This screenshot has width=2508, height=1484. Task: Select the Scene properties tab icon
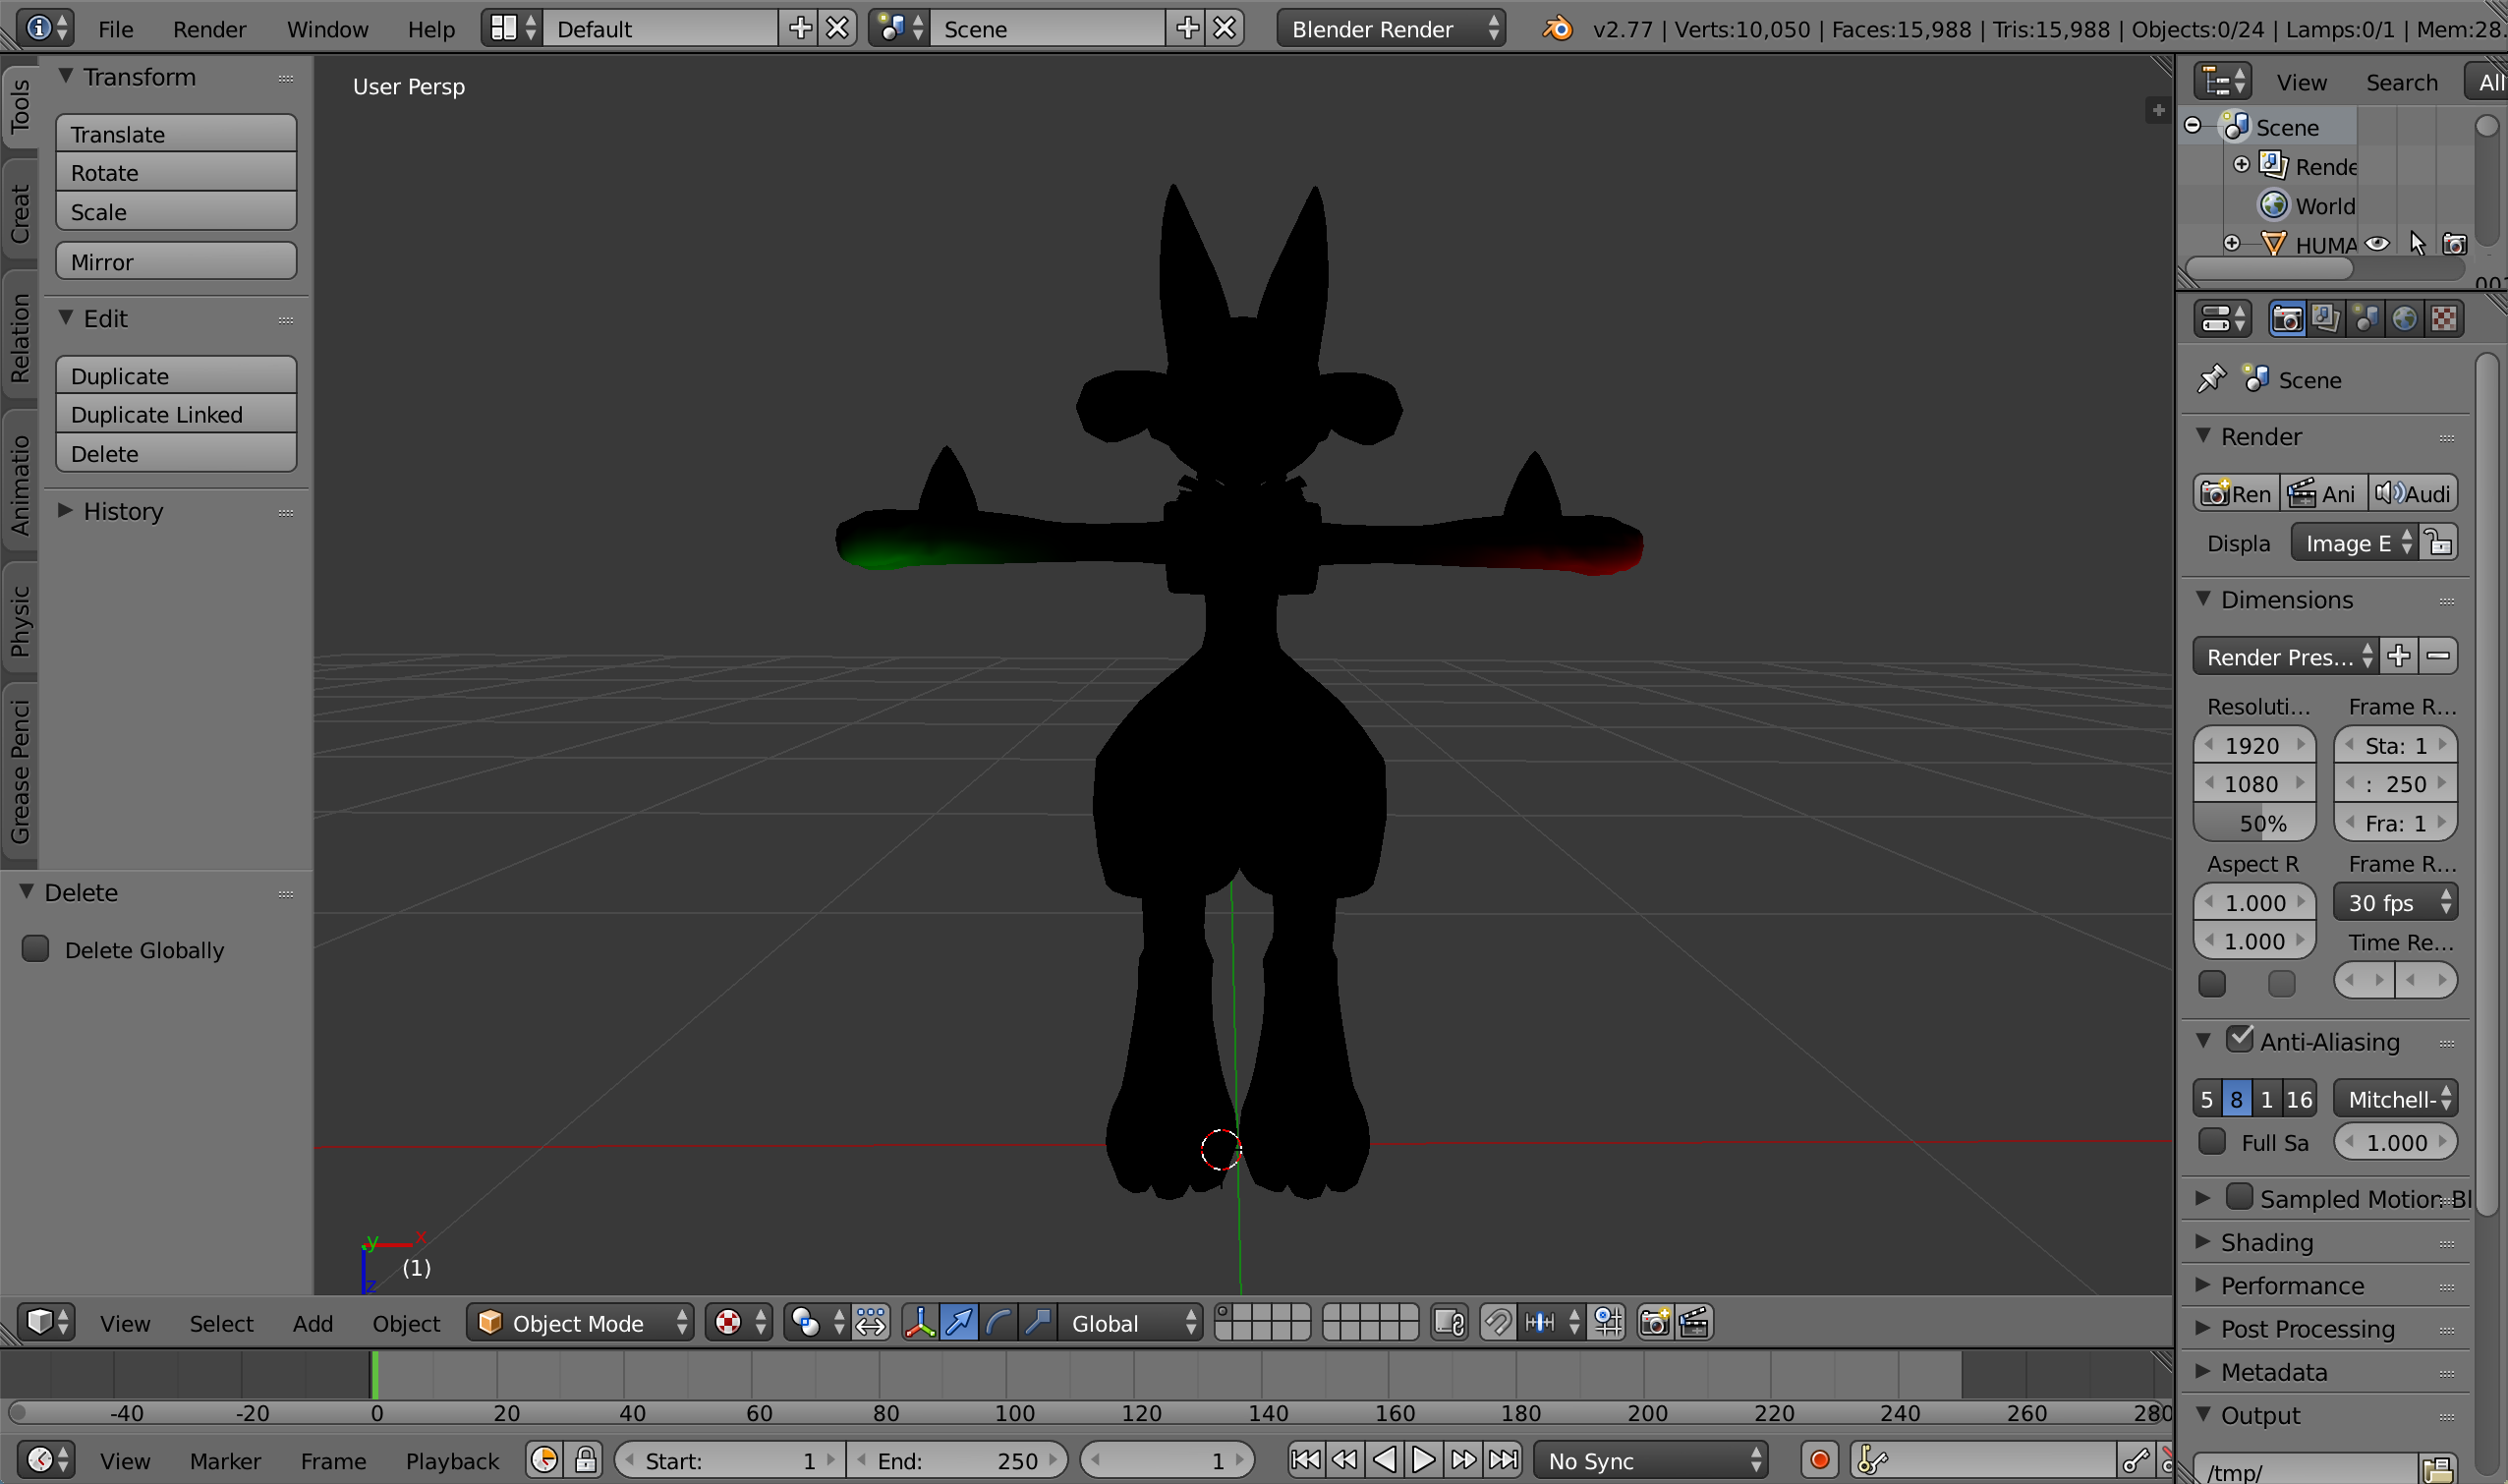(x=2365, y=318)
